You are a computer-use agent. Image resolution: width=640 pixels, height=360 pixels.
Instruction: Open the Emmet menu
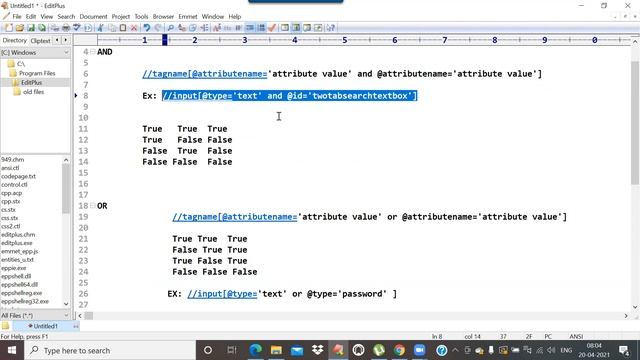(x=188, y=16)
